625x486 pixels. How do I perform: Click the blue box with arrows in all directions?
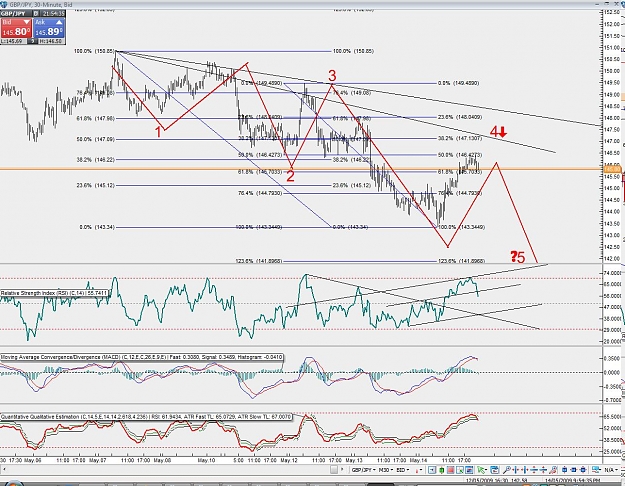tap(583, 470)
